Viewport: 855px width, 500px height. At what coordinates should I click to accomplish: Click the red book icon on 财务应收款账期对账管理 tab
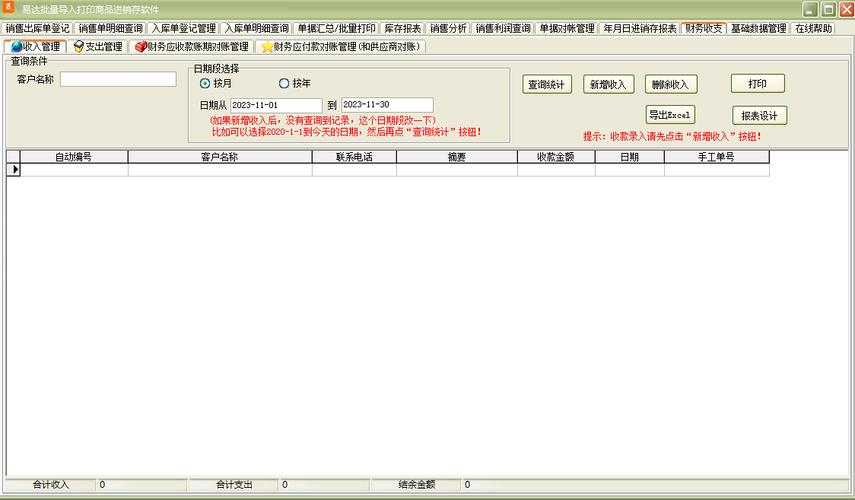[141, 47]
